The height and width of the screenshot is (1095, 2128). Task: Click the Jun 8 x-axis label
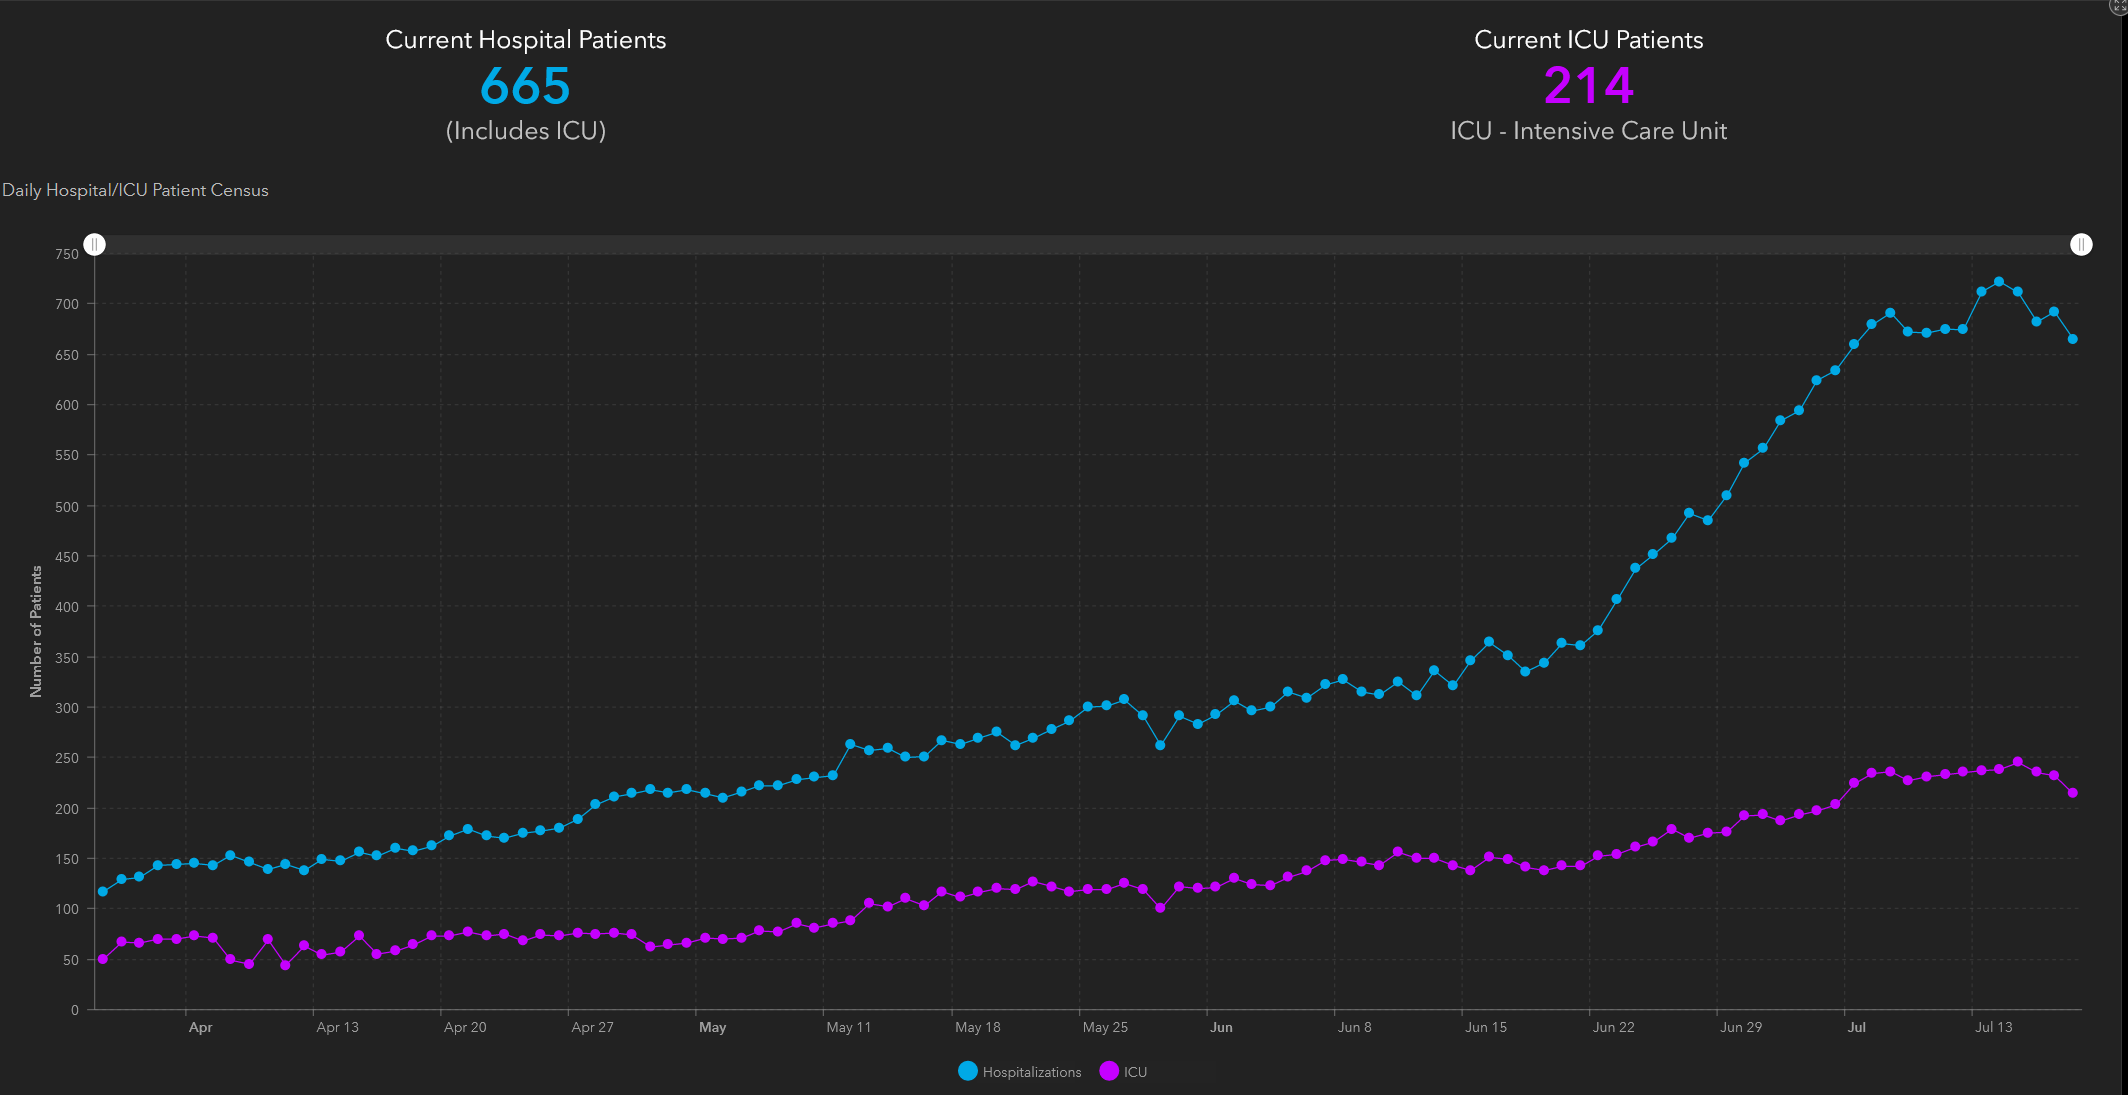click(1355, 1027)
